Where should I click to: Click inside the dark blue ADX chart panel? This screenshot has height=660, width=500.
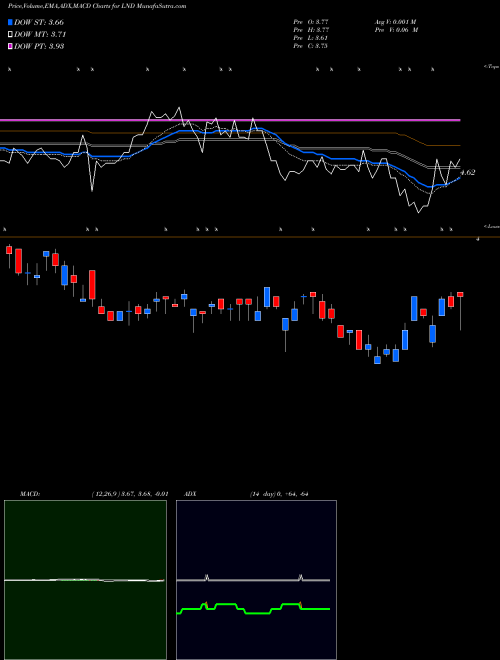256,580
